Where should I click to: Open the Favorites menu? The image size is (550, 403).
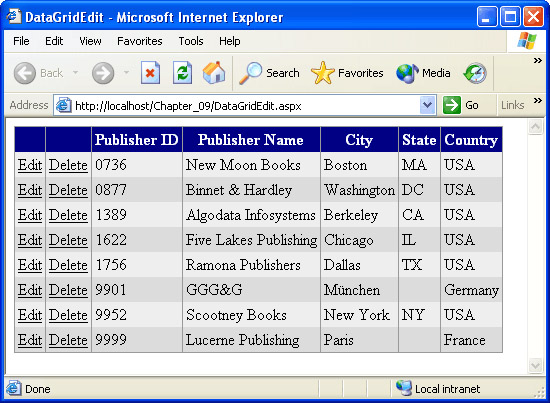tap(140, 41)
